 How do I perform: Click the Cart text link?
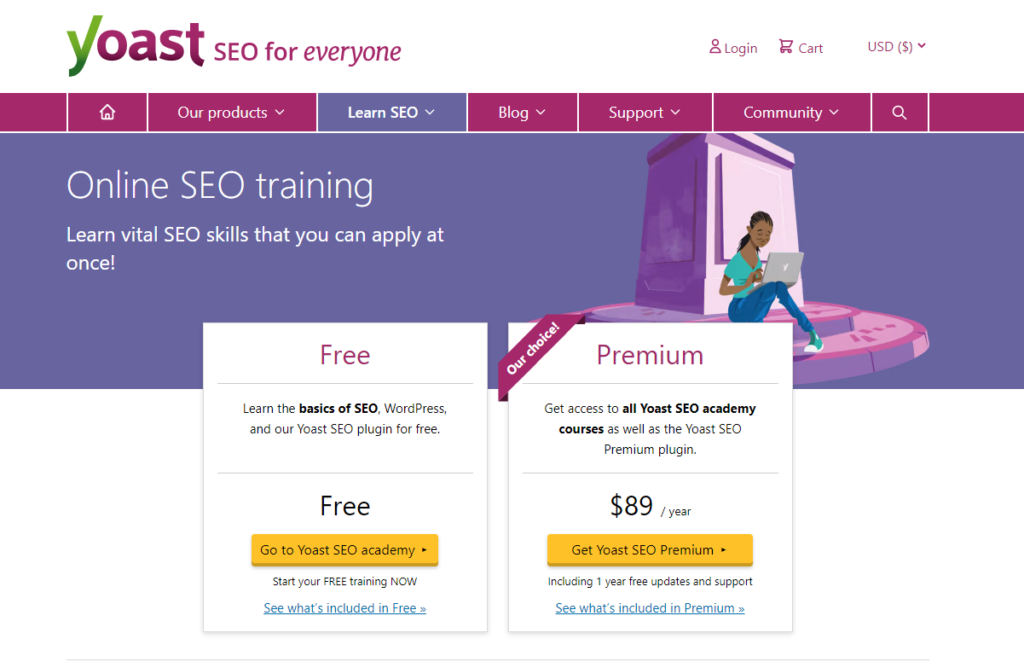[811, 48]
